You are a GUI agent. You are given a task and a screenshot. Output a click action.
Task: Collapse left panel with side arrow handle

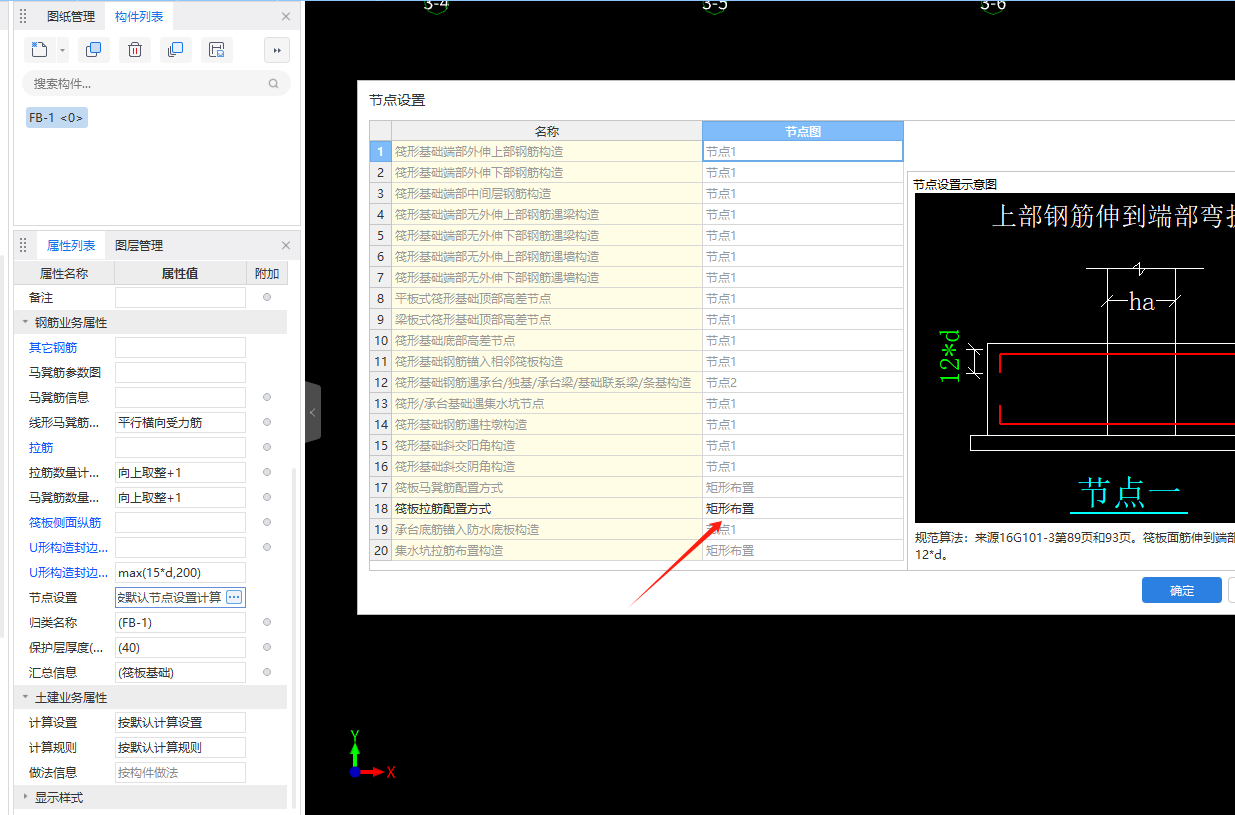(312, 412)
